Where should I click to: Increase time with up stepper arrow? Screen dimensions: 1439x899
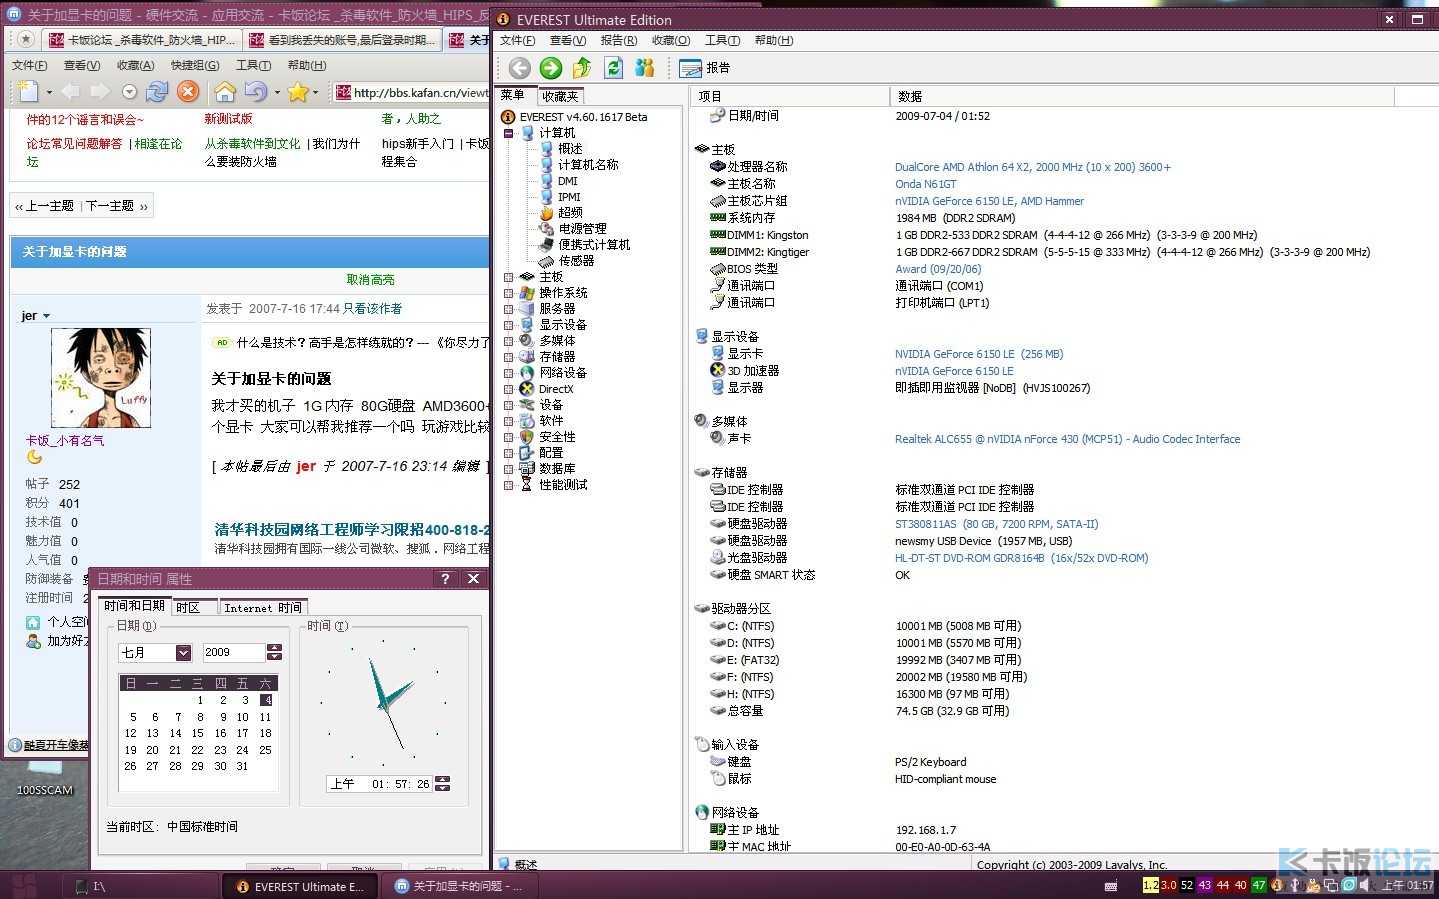[443, 779]
